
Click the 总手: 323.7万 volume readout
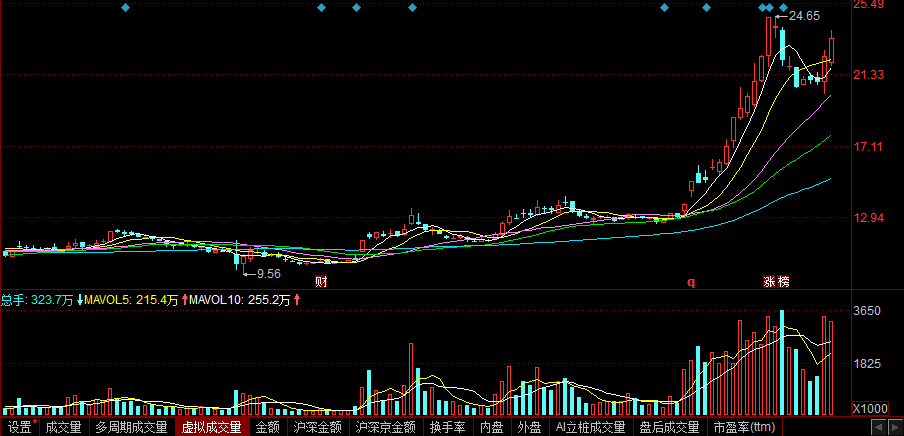pyautogui.click(x=37, y=300)
